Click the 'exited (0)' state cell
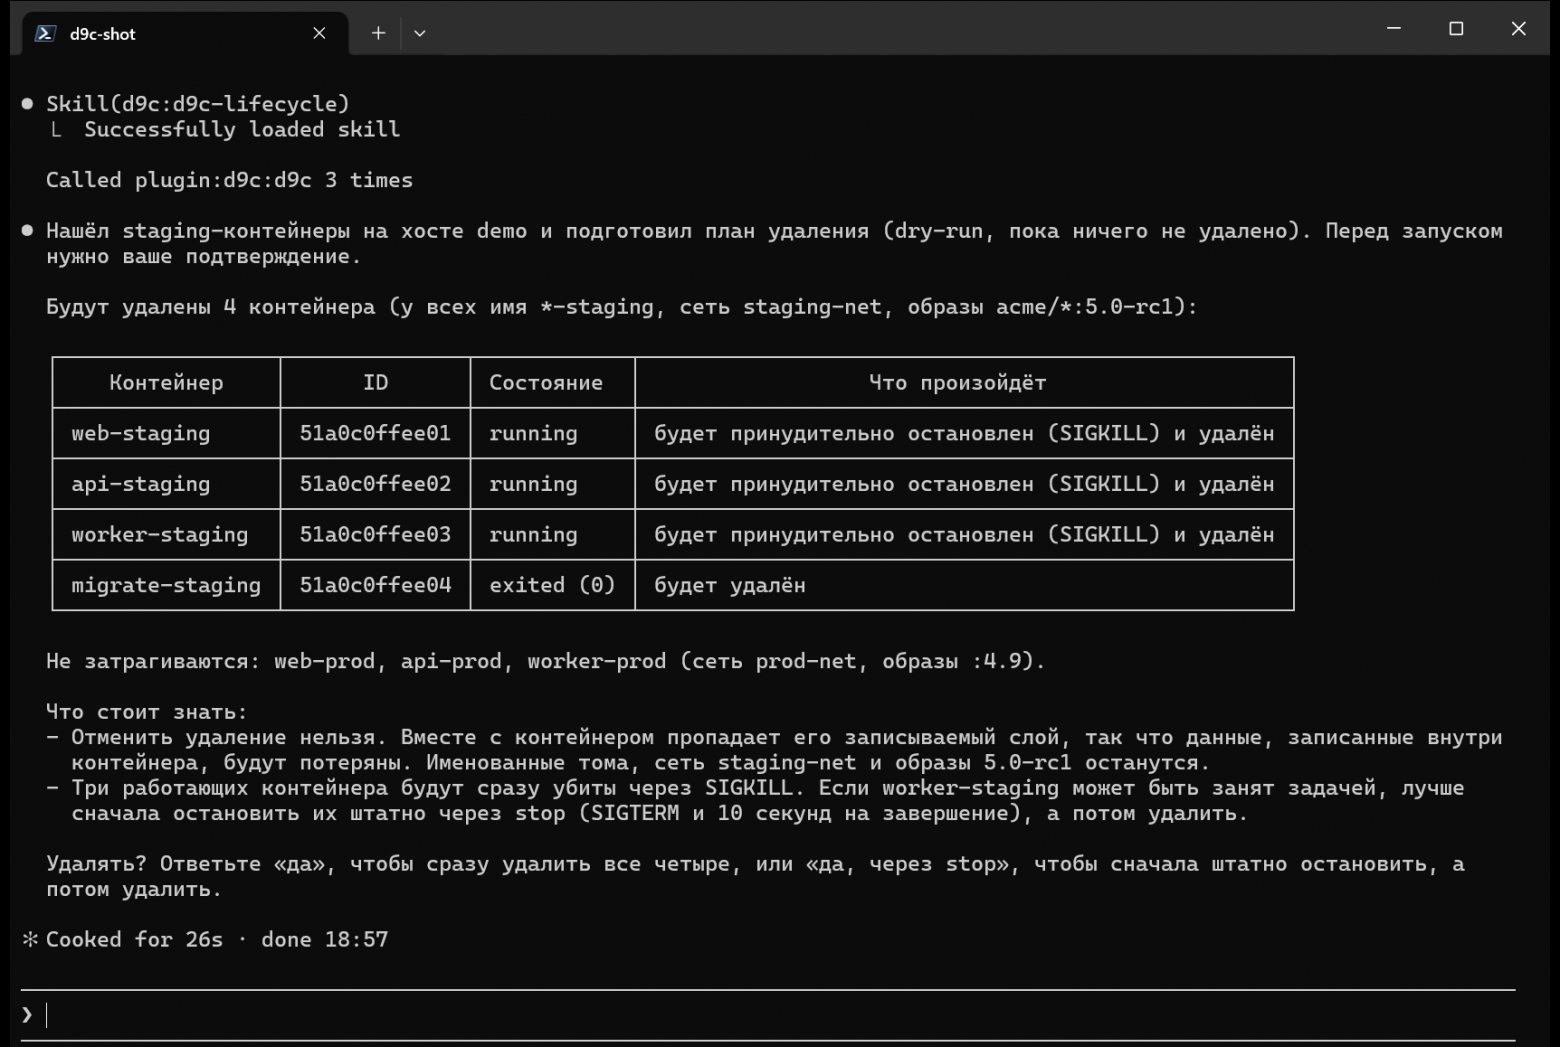Image resolution: width=1560 pixels, height=1047 pixels. (x=552, y=585)
